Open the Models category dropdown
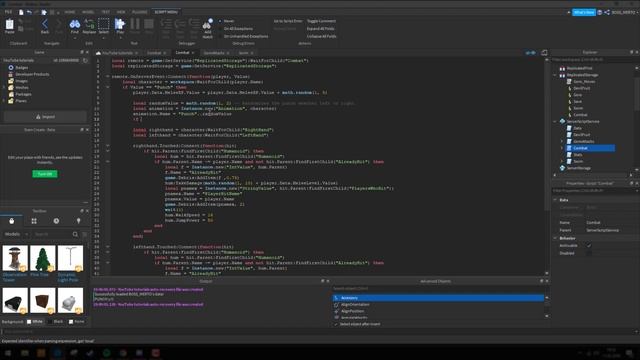This screenshot has width=640, height=360. [16, 234]
